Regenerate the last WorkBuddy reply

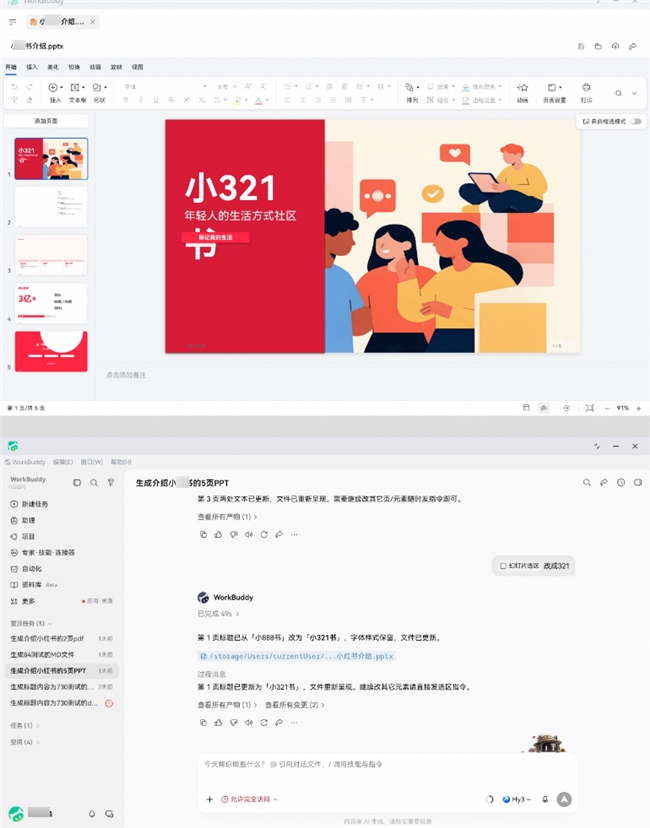click(264, 722)
